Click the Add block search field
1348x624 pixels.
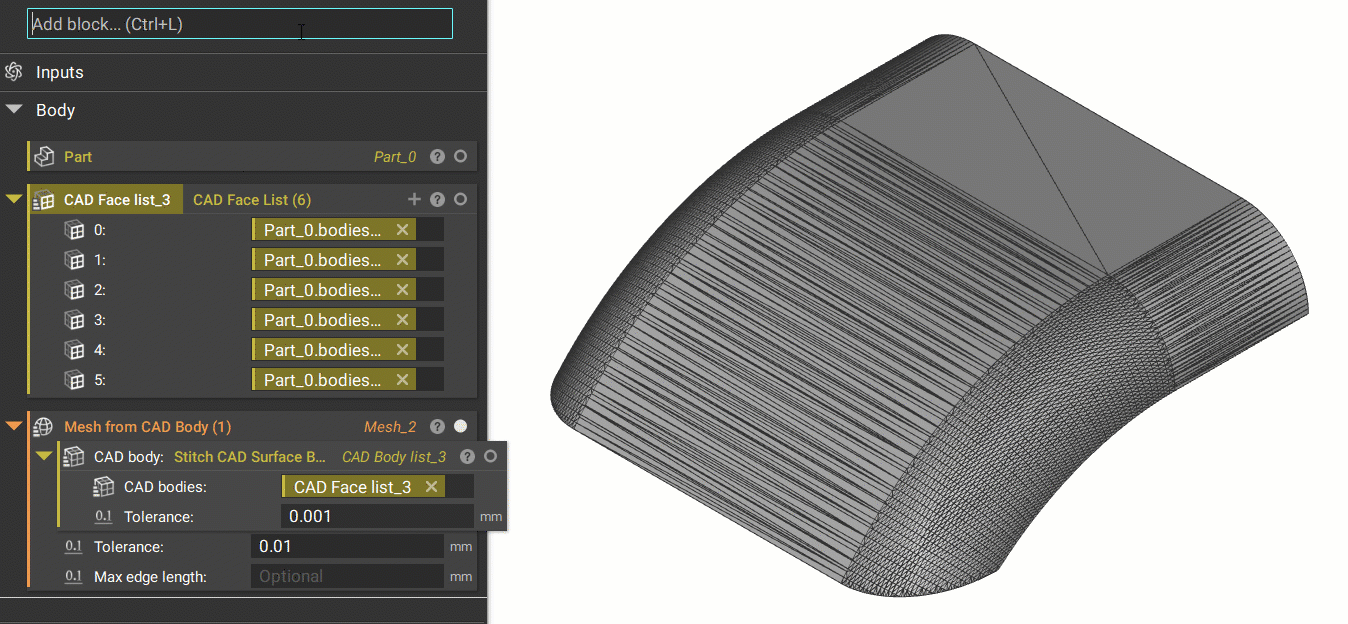(x=240, y=23)
